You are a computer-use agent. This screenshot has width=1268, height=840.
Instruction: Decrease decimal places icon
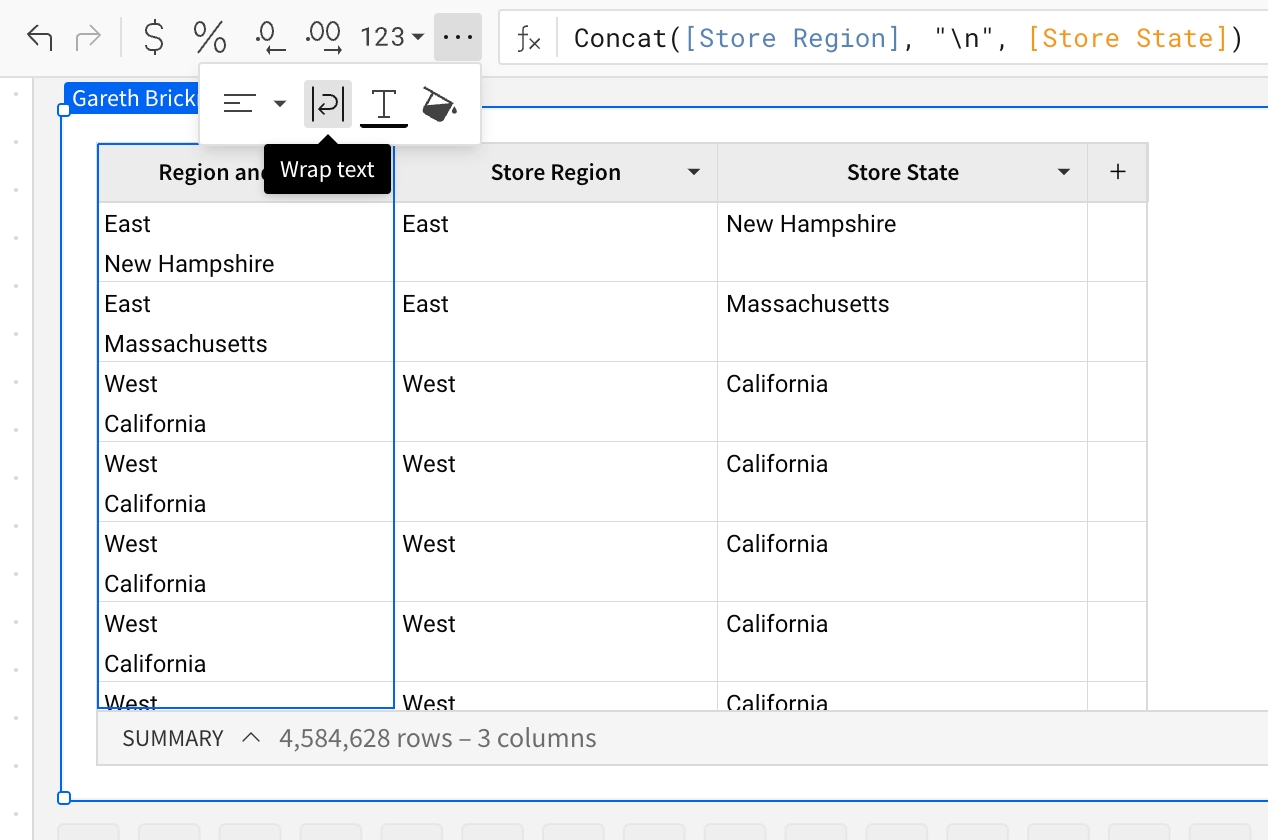269,38
